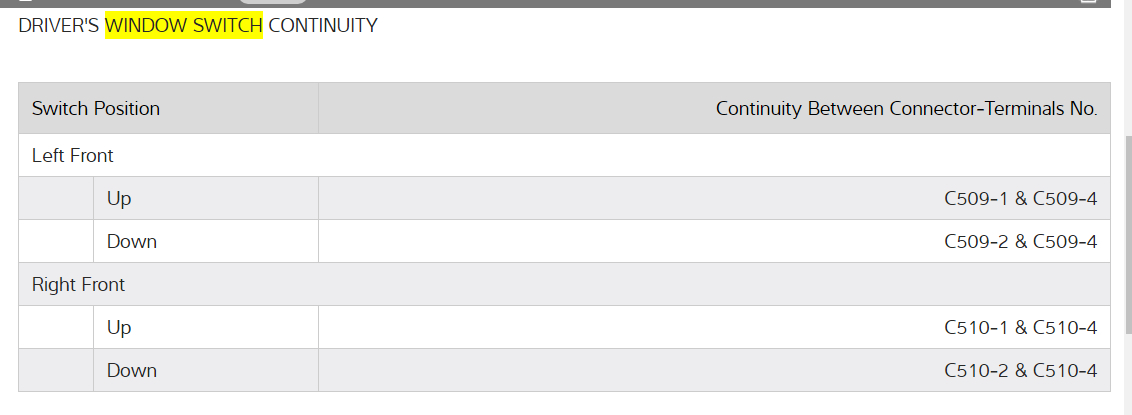
Task: Select the C510-1 & C510-4 cell
Action: point(1020,328)
